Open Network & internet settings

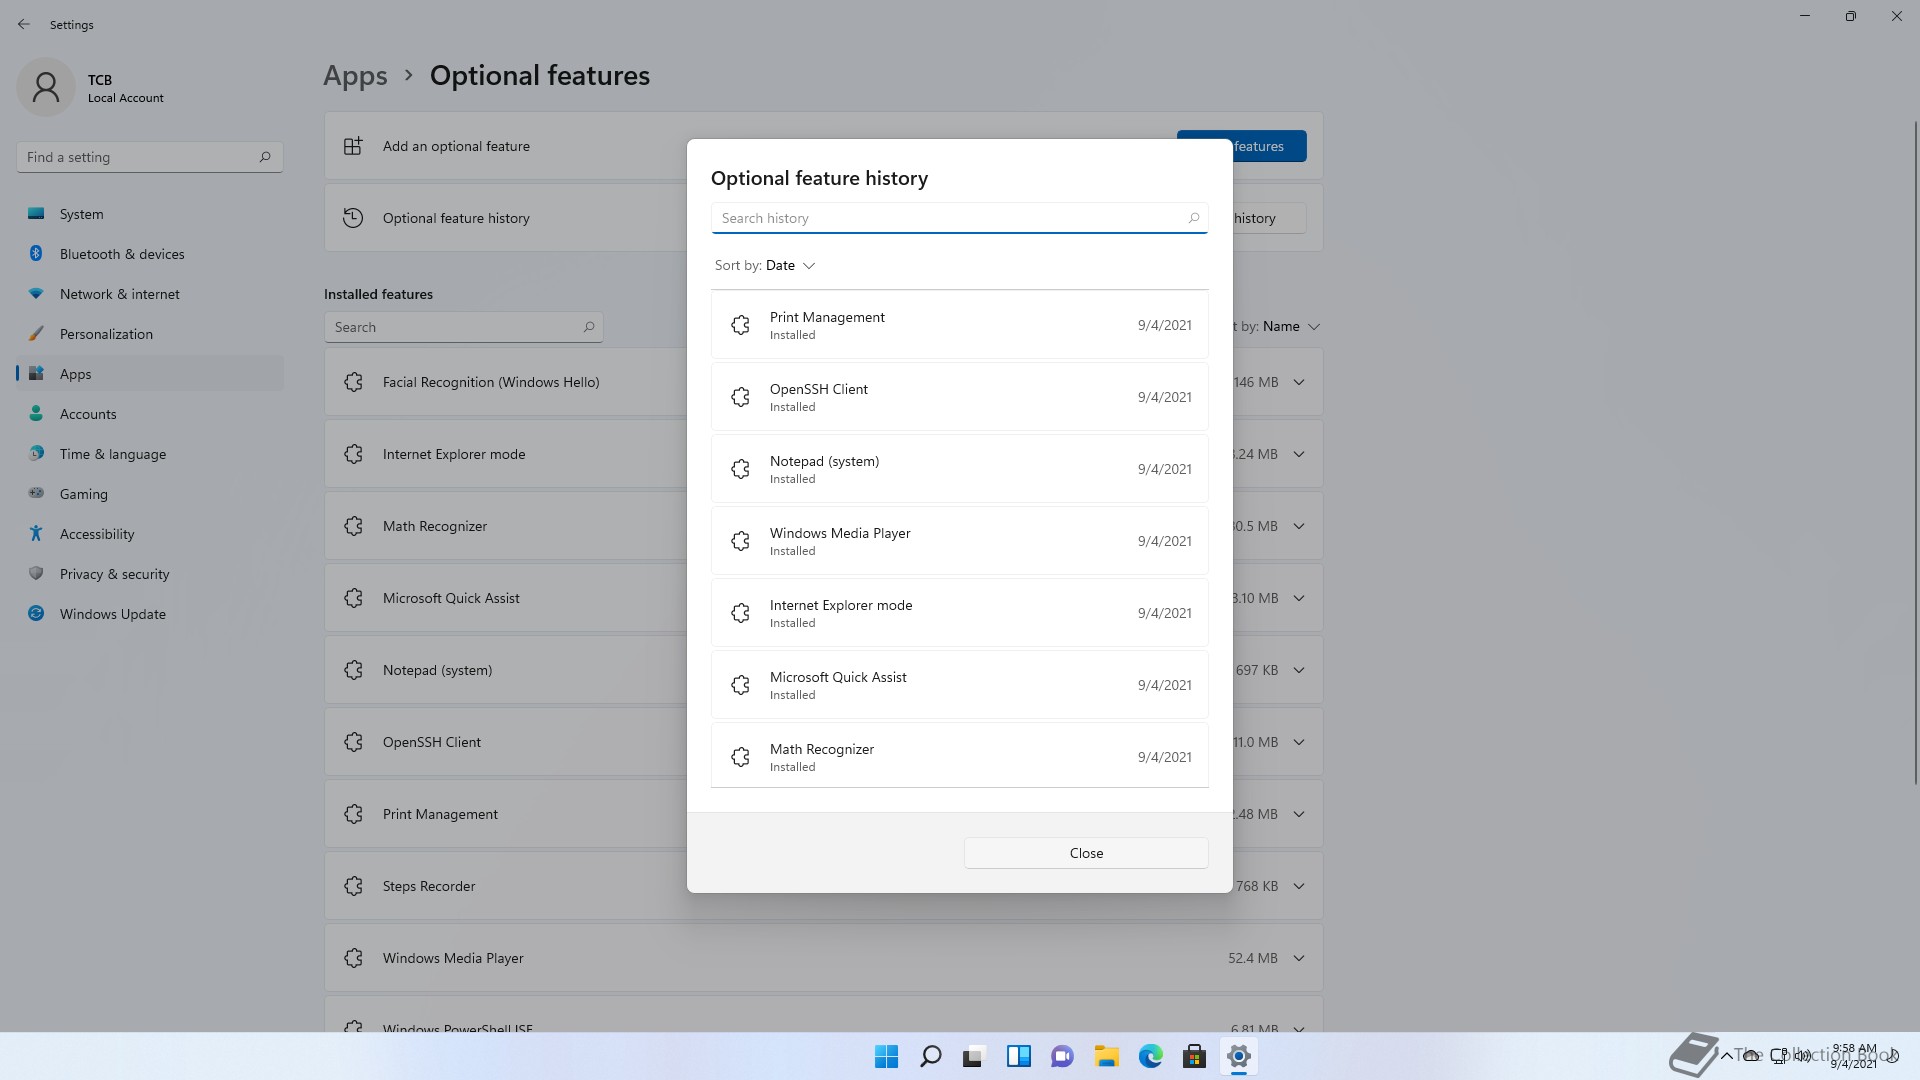[x=150, y=294]
